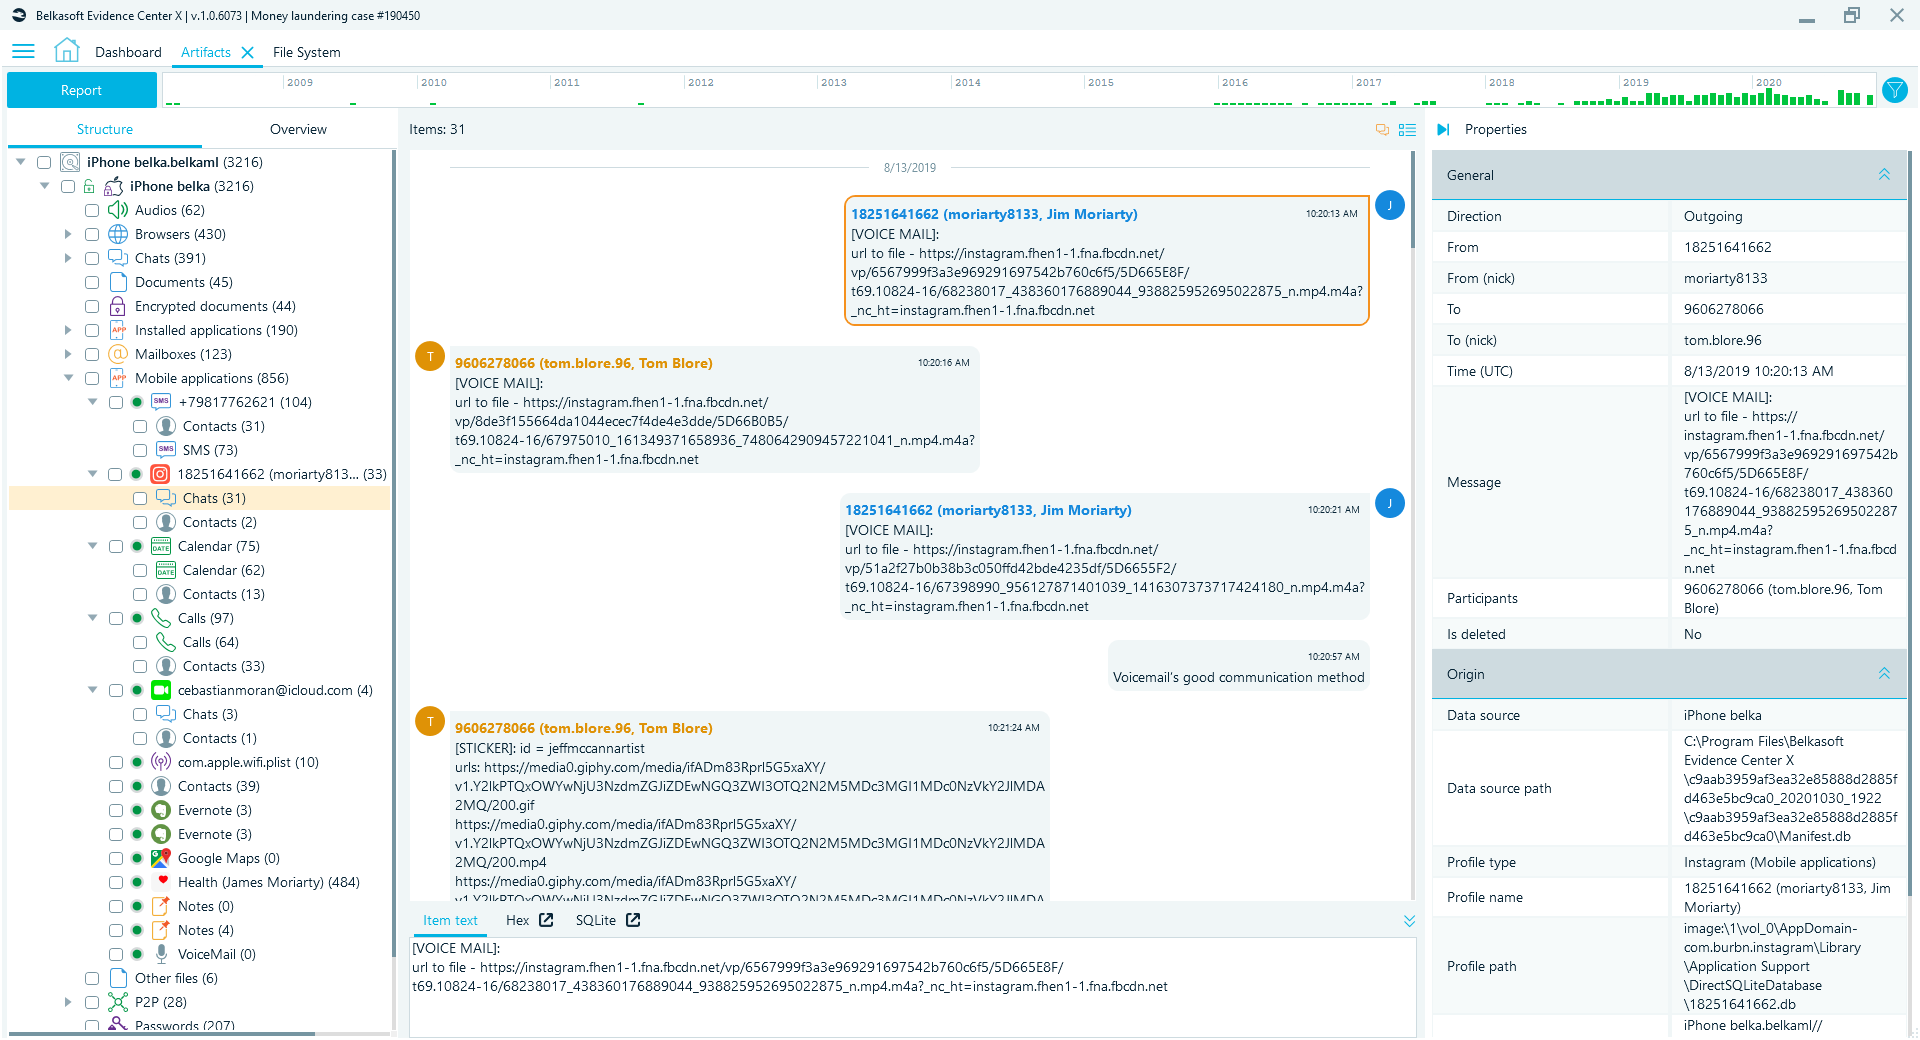Expand the Installed applications node
Image resolution: width=1920 pixels, height=1040 pixels.
(x=68, y=330)
